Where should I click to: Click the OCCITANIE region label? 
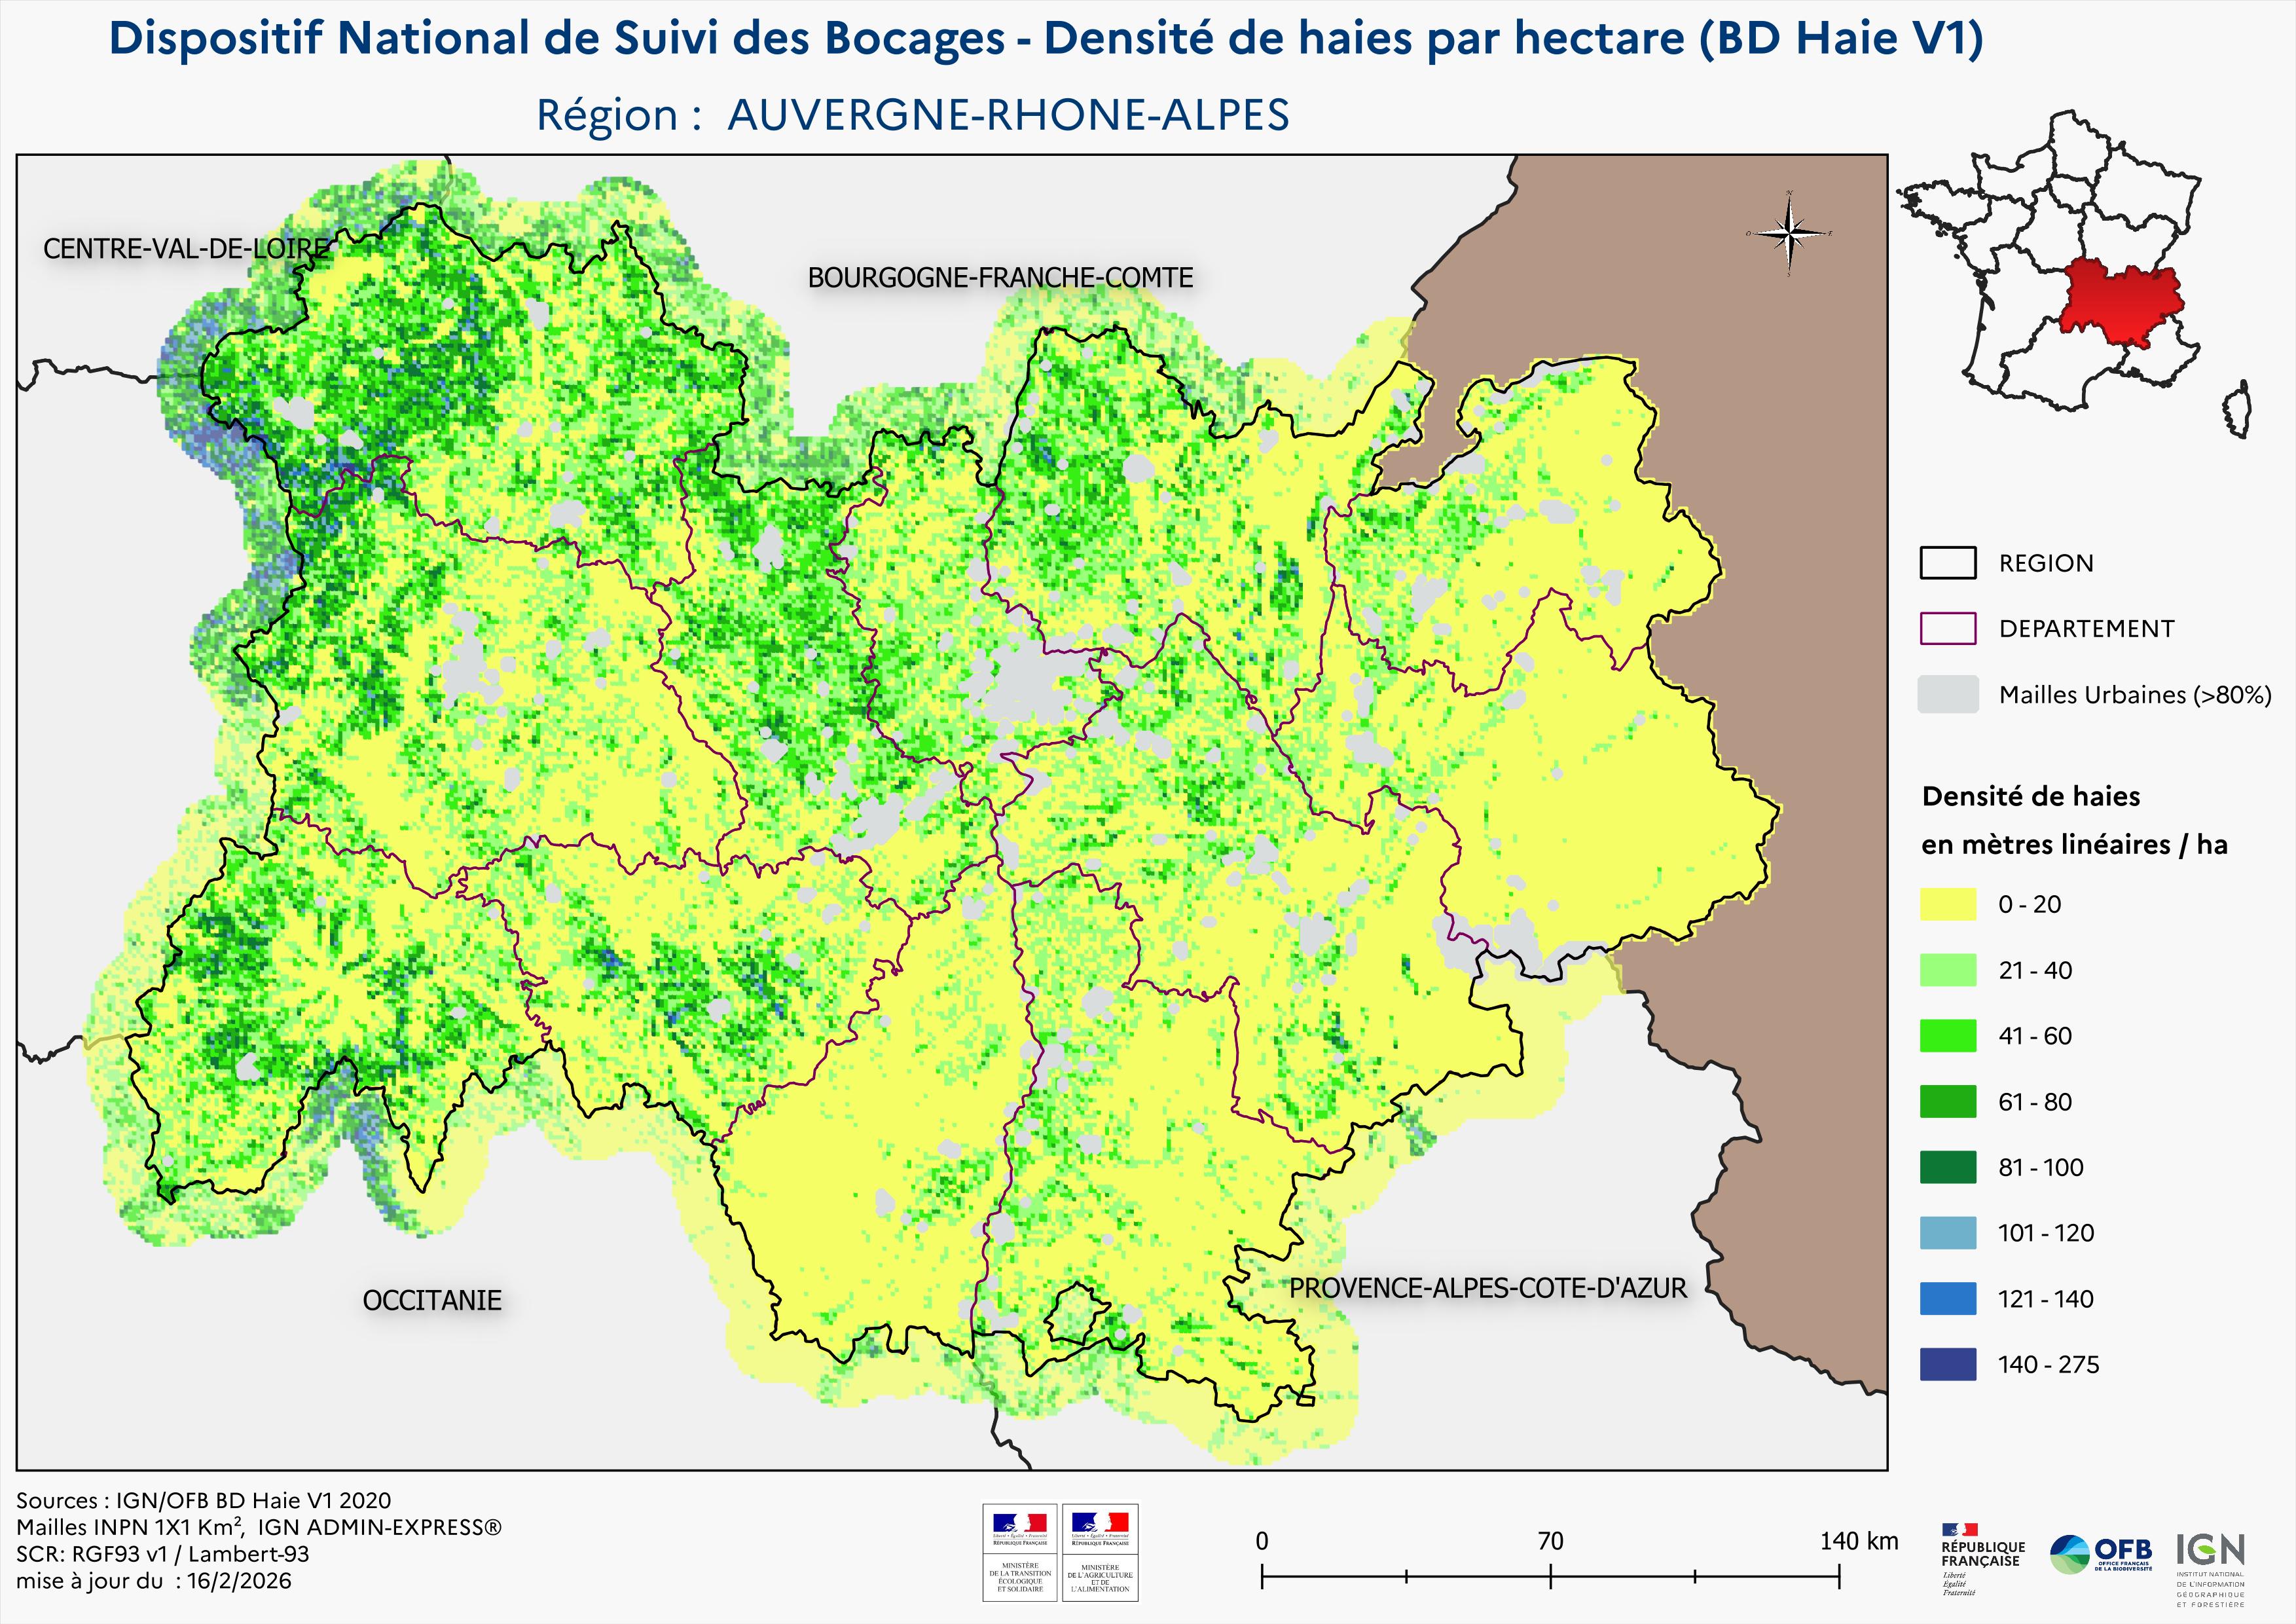click(432, 1301)
